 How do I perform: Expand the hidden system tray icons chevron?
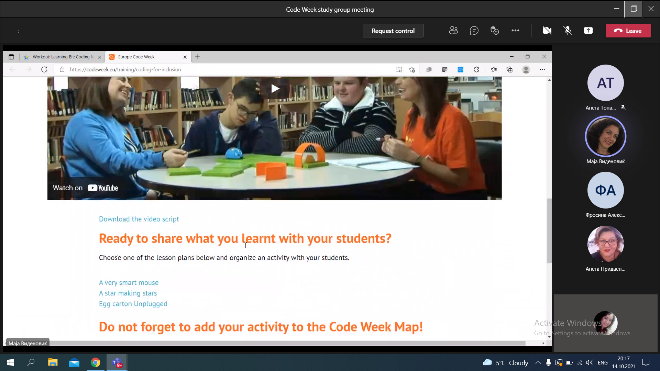[538, 362]
